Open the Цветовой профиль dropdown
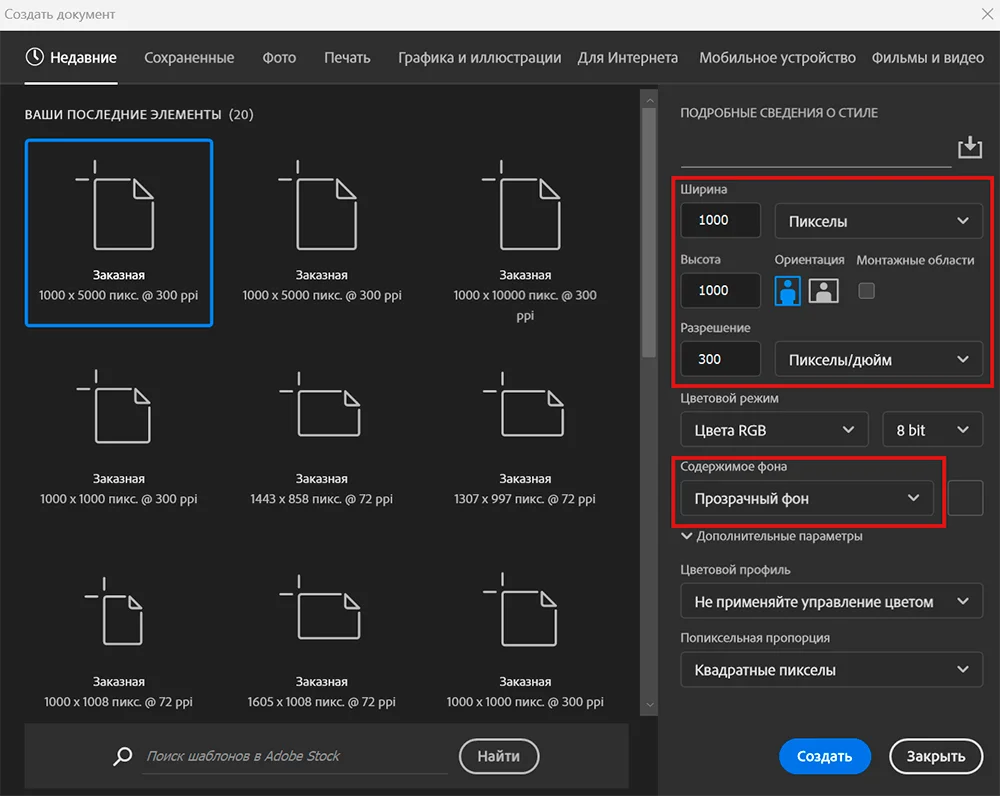 coord(831,601)
